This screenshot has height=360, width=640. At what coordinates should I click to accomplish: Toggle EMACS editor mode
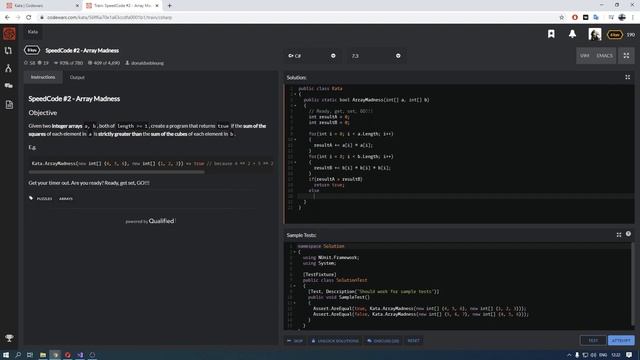tap(604, 56)
